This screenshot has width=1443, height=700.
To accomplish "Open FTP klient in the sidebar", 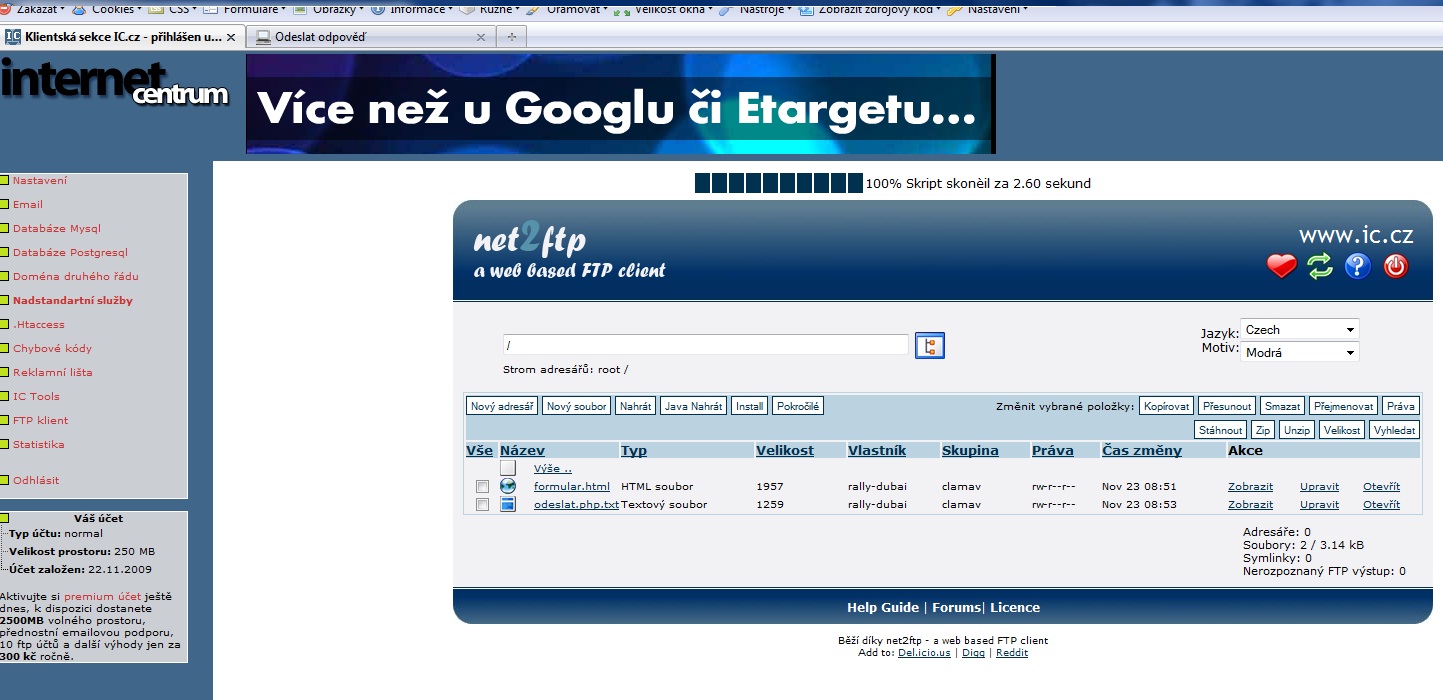I will (x=41, y=420).
